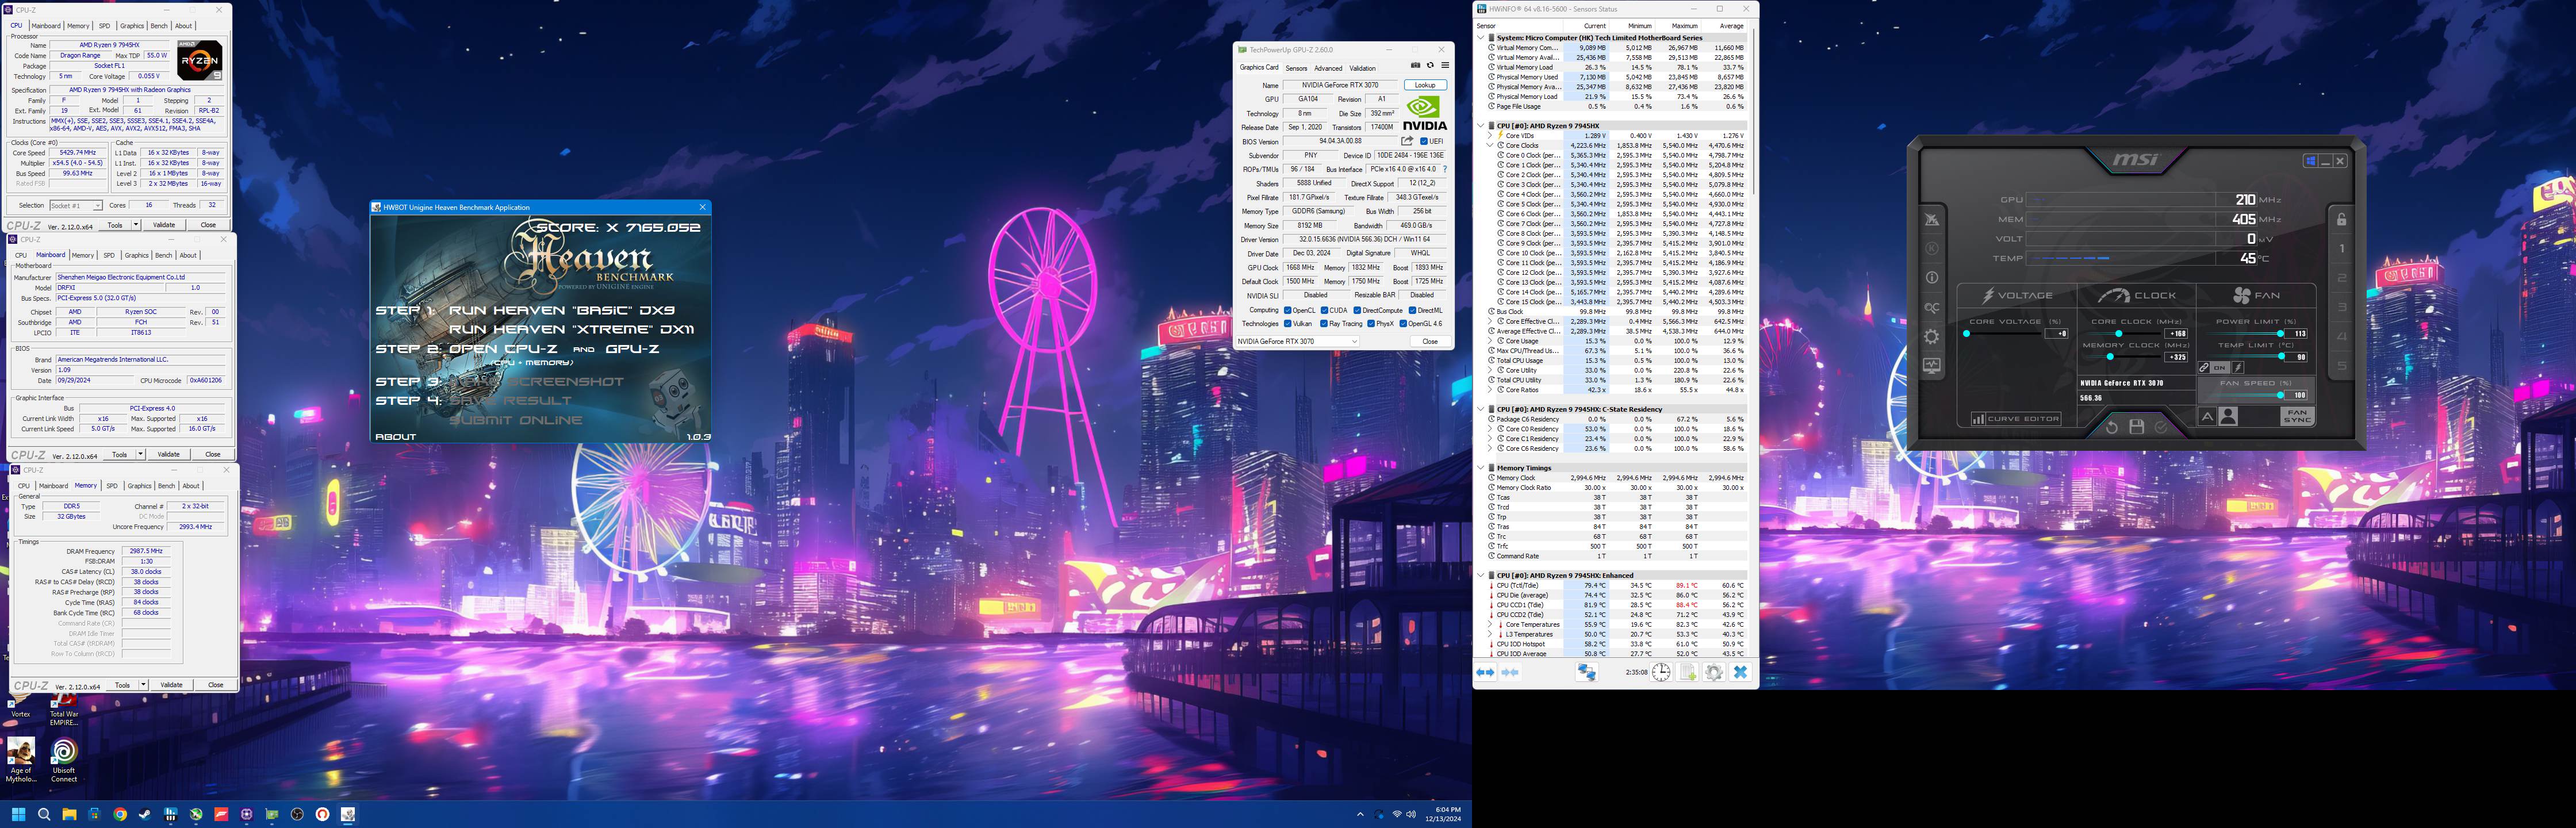The width and height of the screenshot is (2576, 828).
Task: Open Afterburner Curve Editor
Action: pos(2017,419)
